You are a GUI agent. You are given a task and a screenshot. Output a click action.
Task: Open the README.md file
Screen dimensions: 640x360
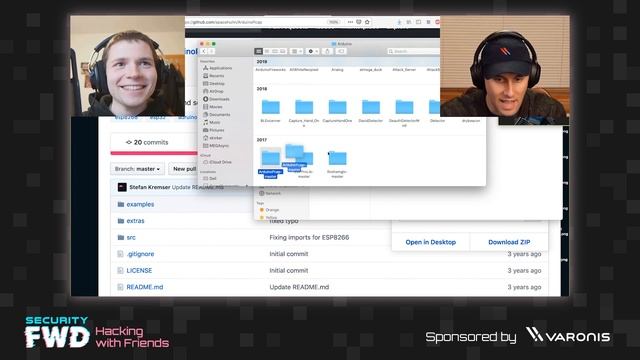[x=144, y=287]
